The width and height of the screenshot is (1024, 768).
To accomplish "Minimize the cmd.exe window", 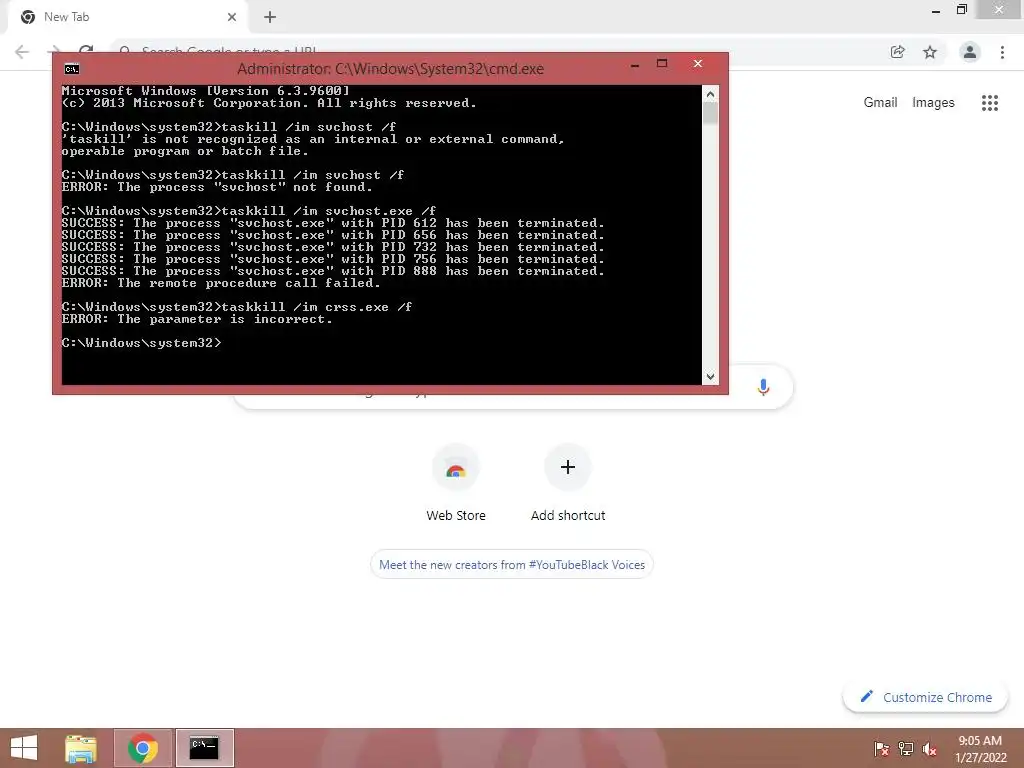I will 635,65.
